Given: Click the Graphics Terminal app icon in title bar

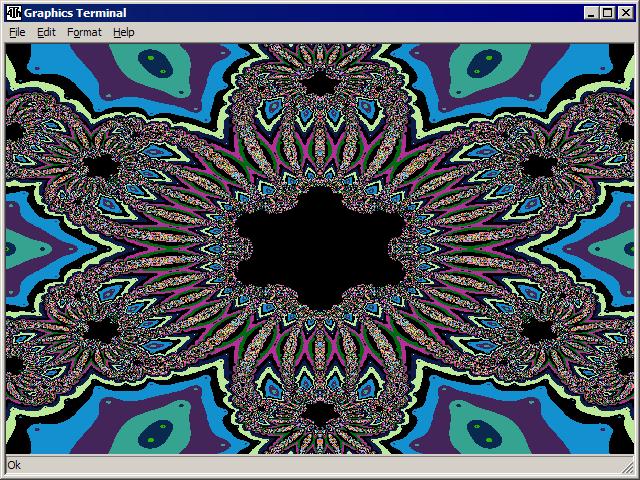Looking at the screenshot, I should tap(14, 13).
